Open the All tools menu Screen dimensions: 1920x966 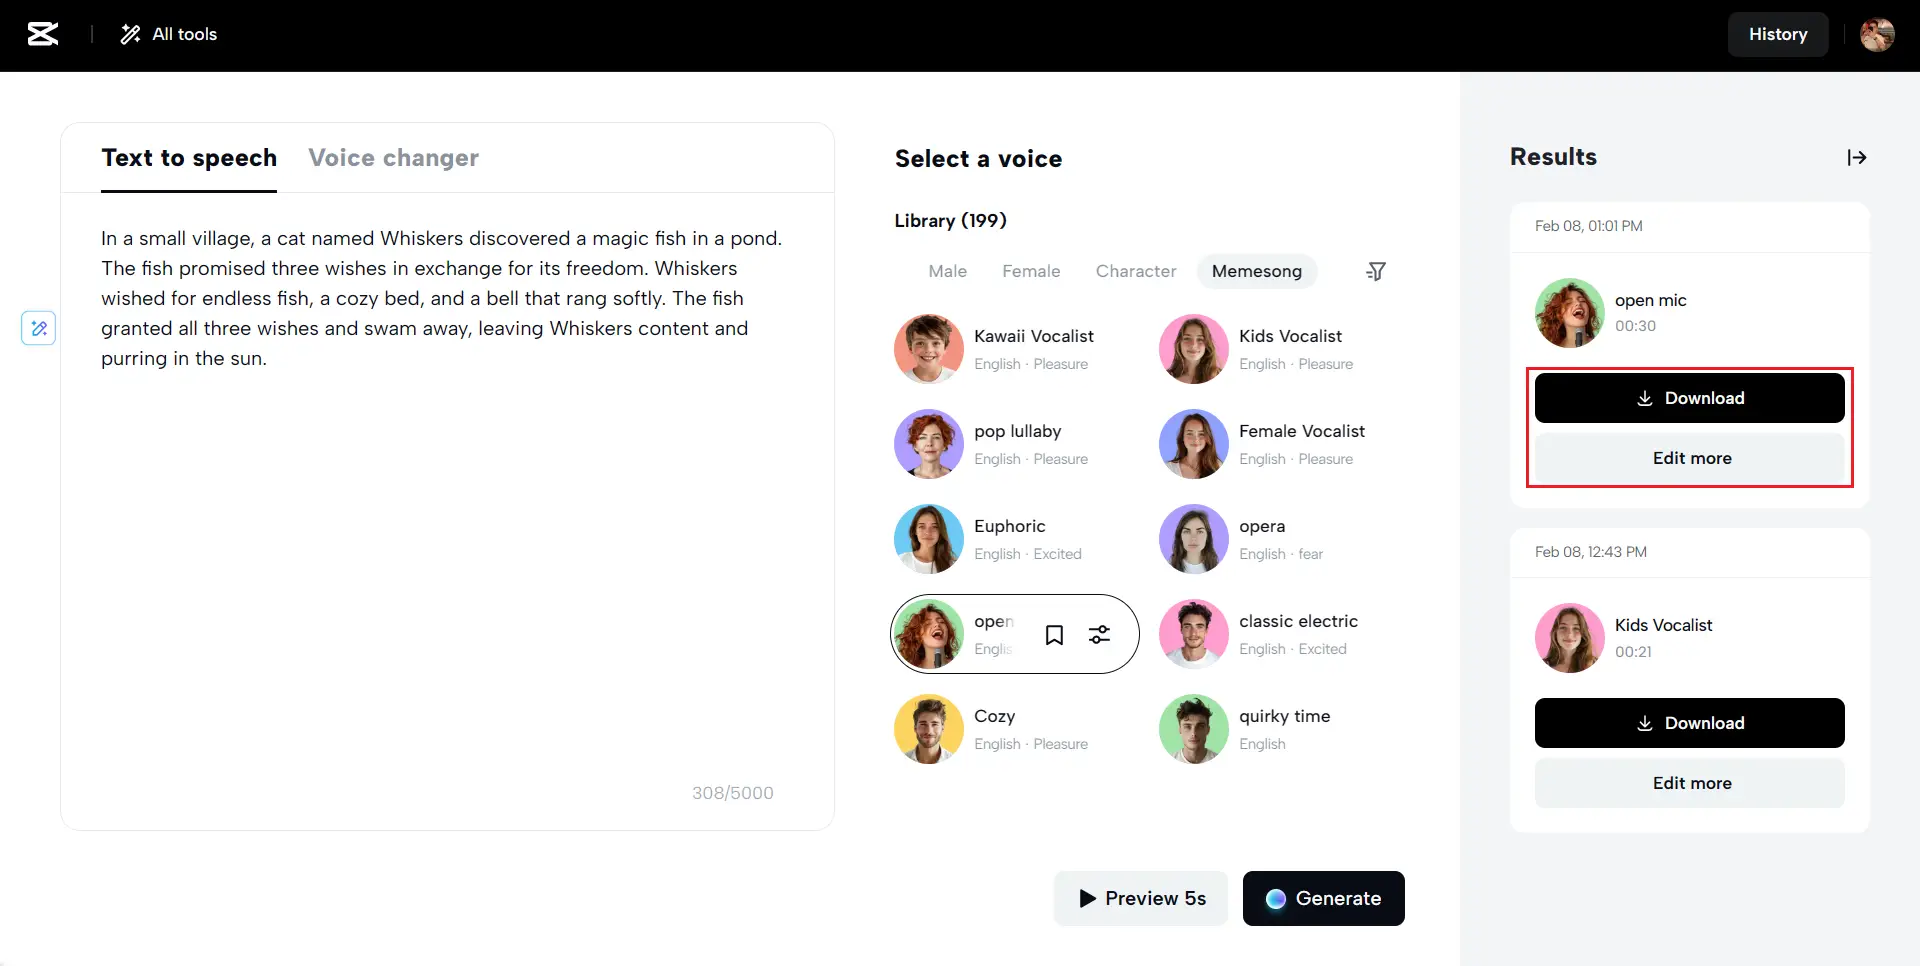(169, 34)
